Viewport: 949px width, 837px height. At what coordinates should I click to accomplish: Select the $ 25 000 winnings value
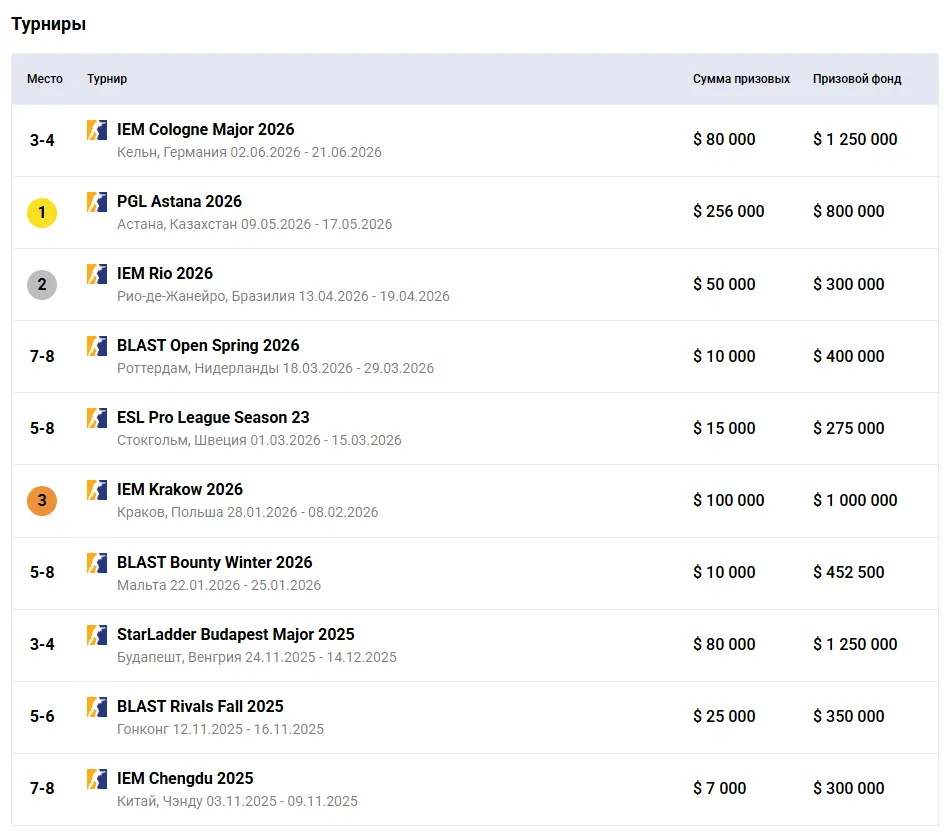pos(724,716)
